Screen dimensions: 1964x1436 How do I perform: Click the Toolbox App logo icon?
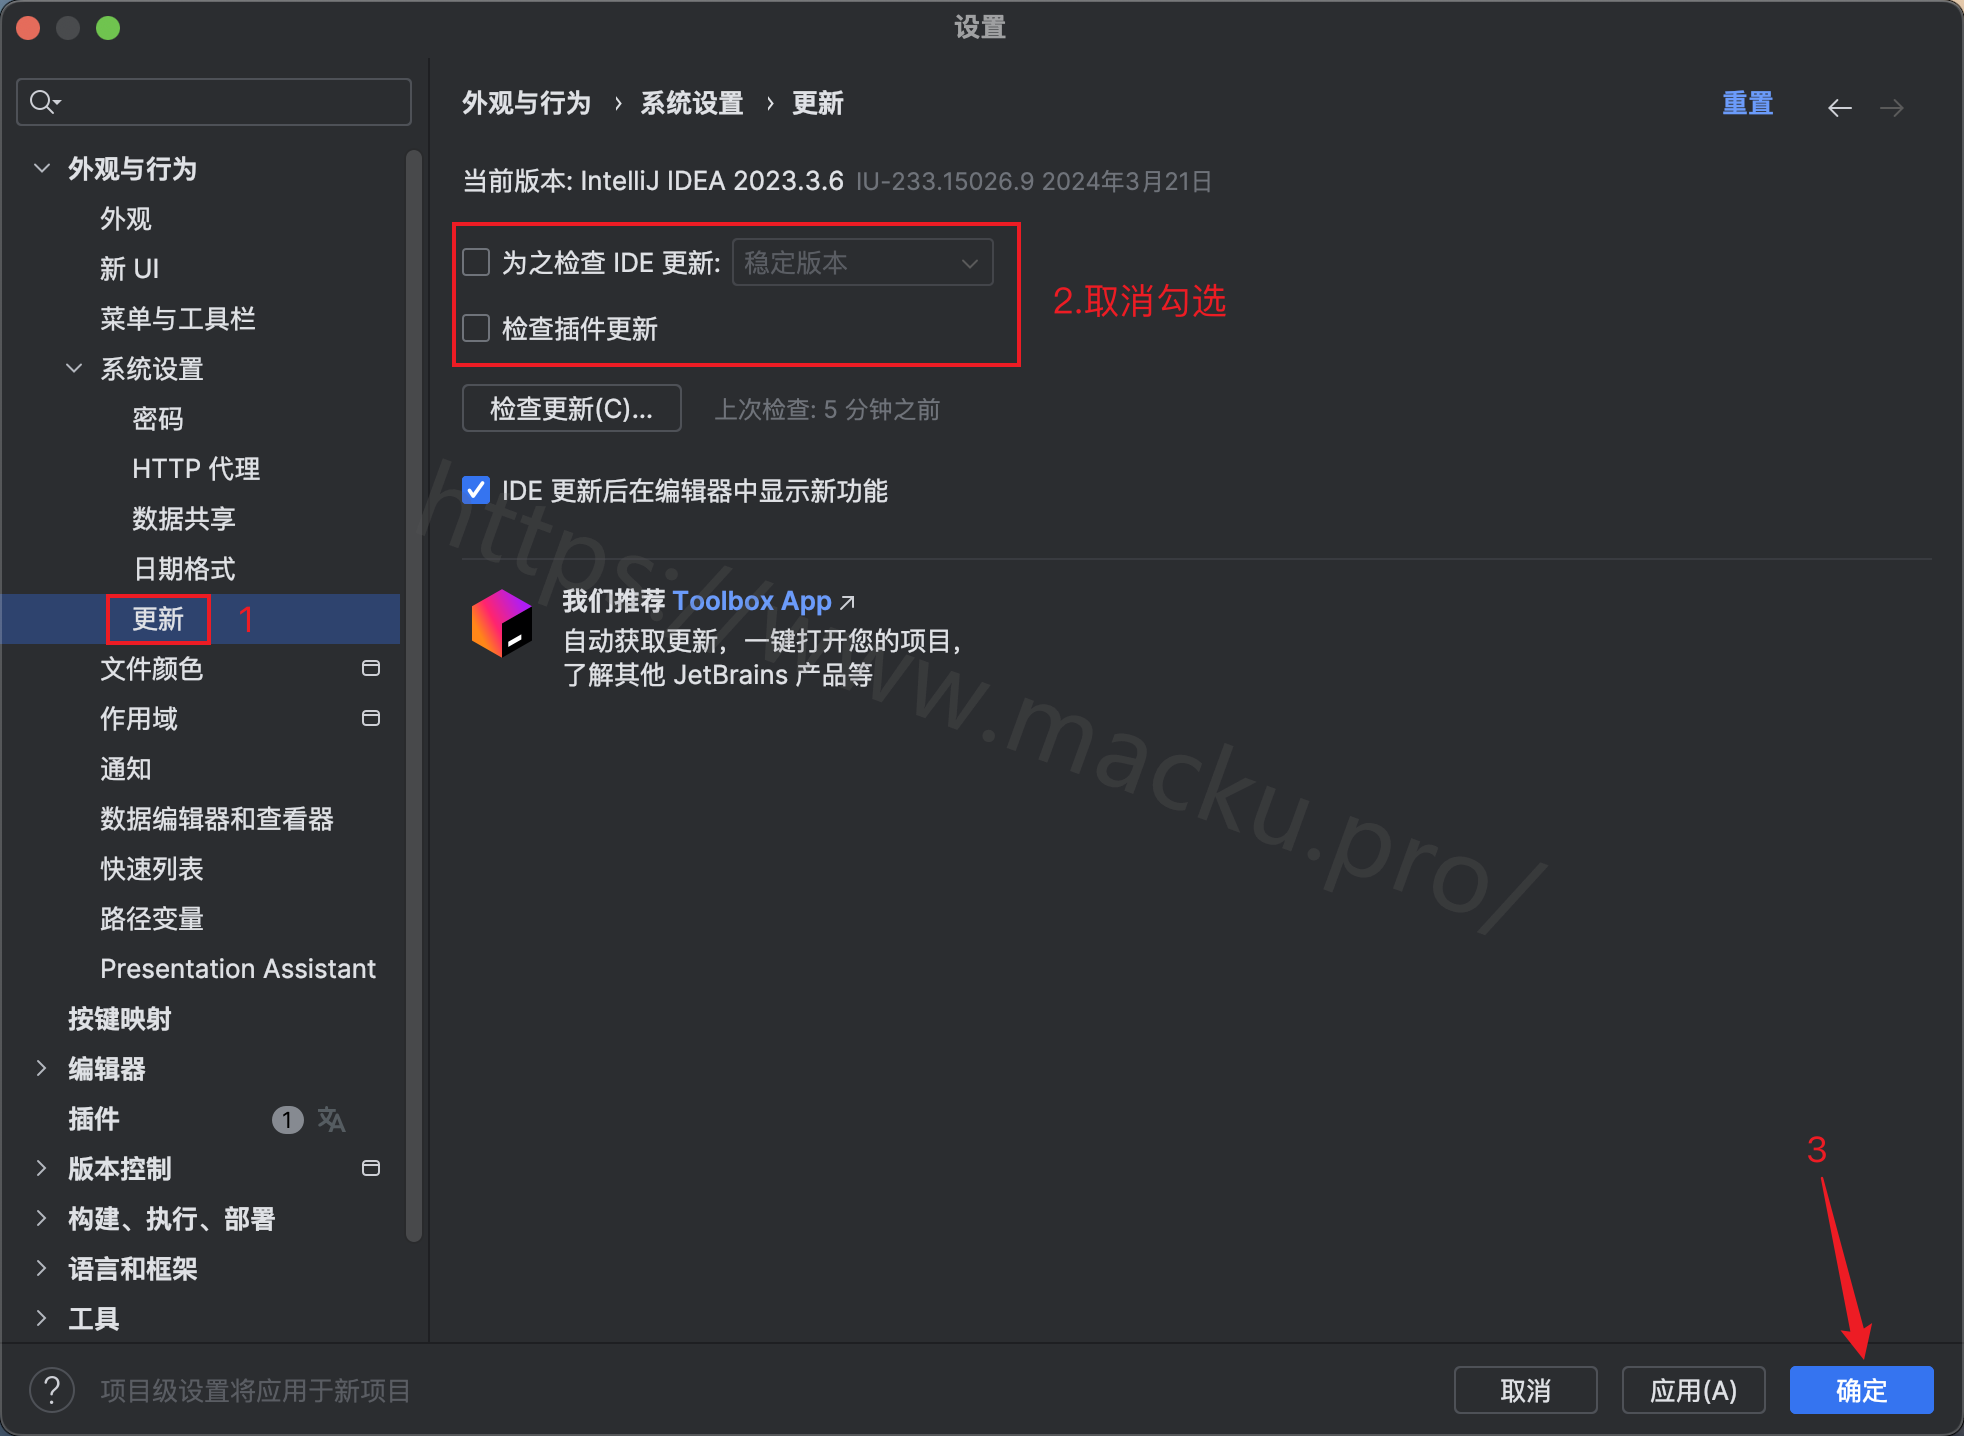pyautogui.click(x=502, y=623)
